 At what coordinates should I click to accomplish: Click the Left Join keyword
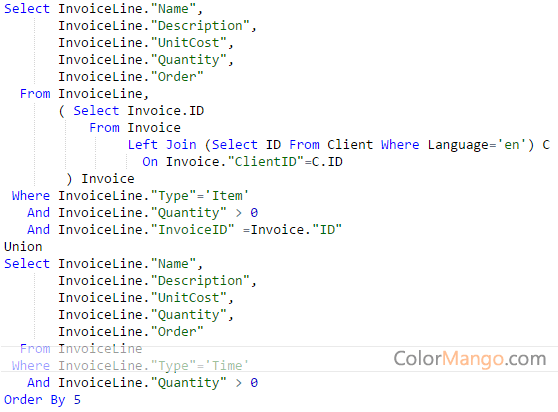pyautogui.click(x=162, y=144)
